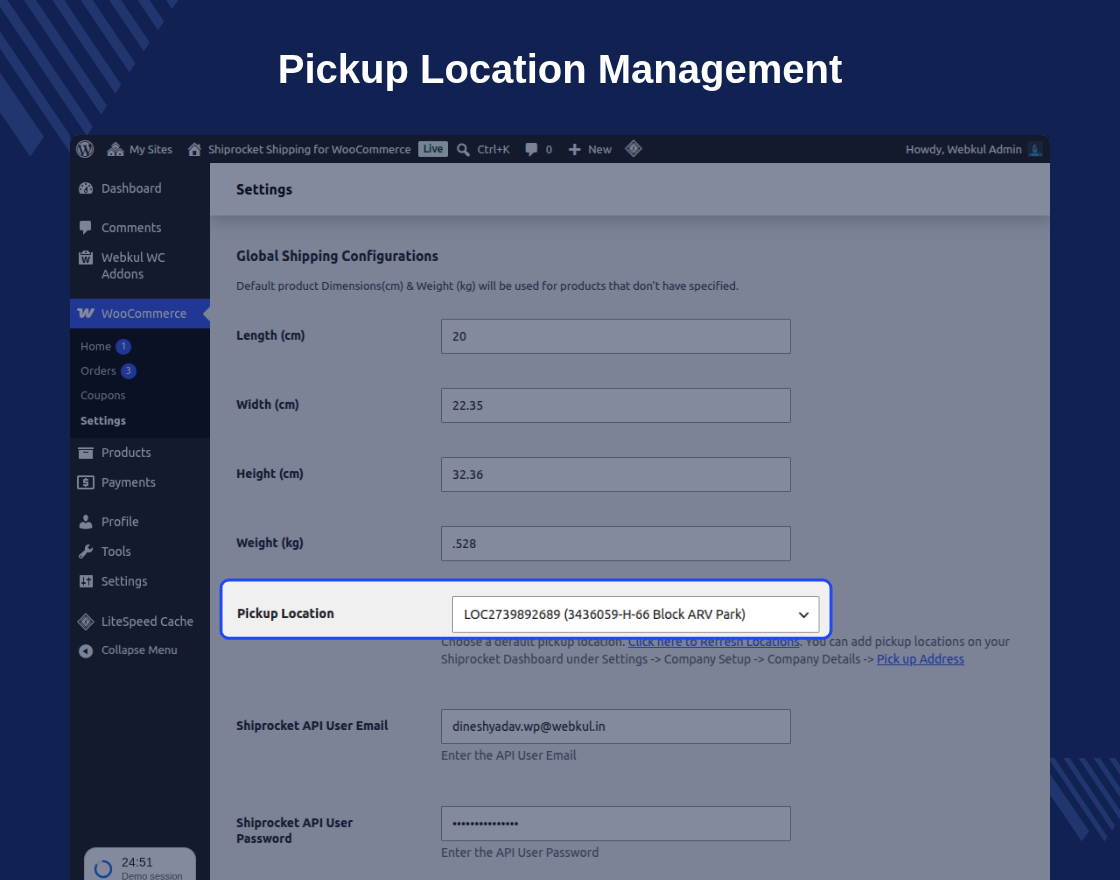
Task: Click the My Sites houses icon
Action: point(115,149)
